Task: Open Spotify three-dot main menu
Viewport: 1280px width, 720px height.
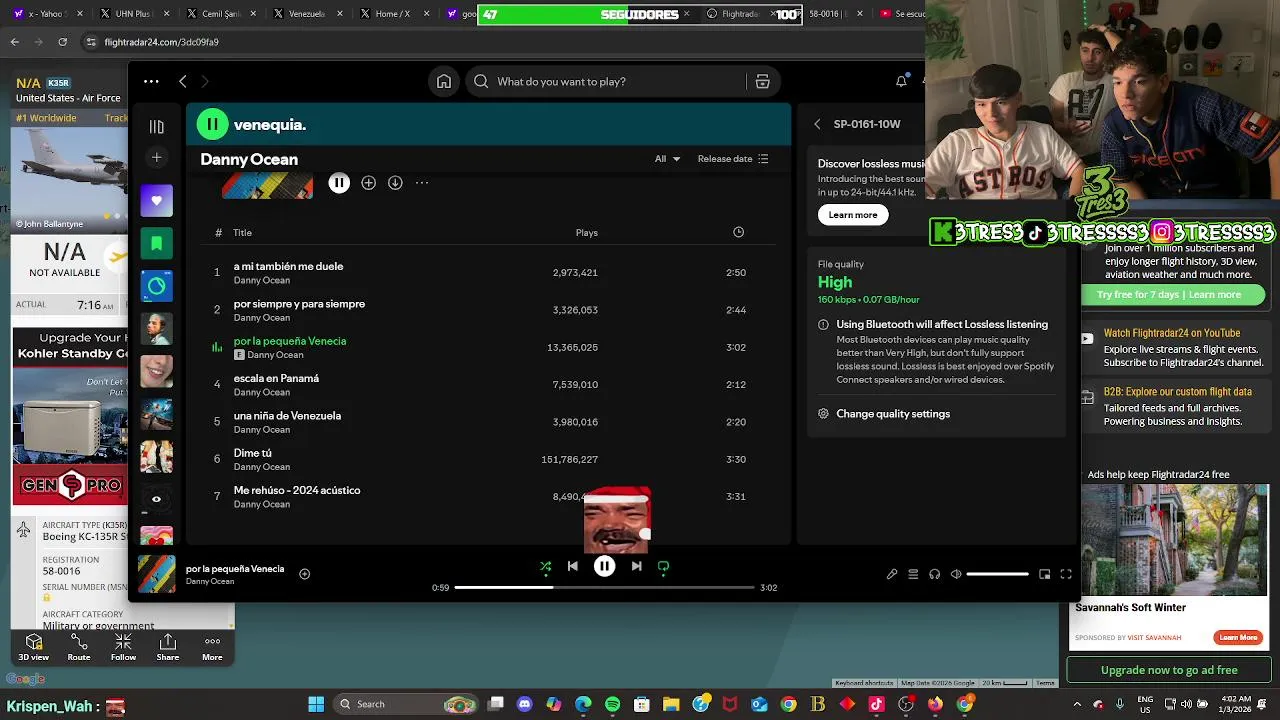Action: pyautogui.click(x=151, y=82)
